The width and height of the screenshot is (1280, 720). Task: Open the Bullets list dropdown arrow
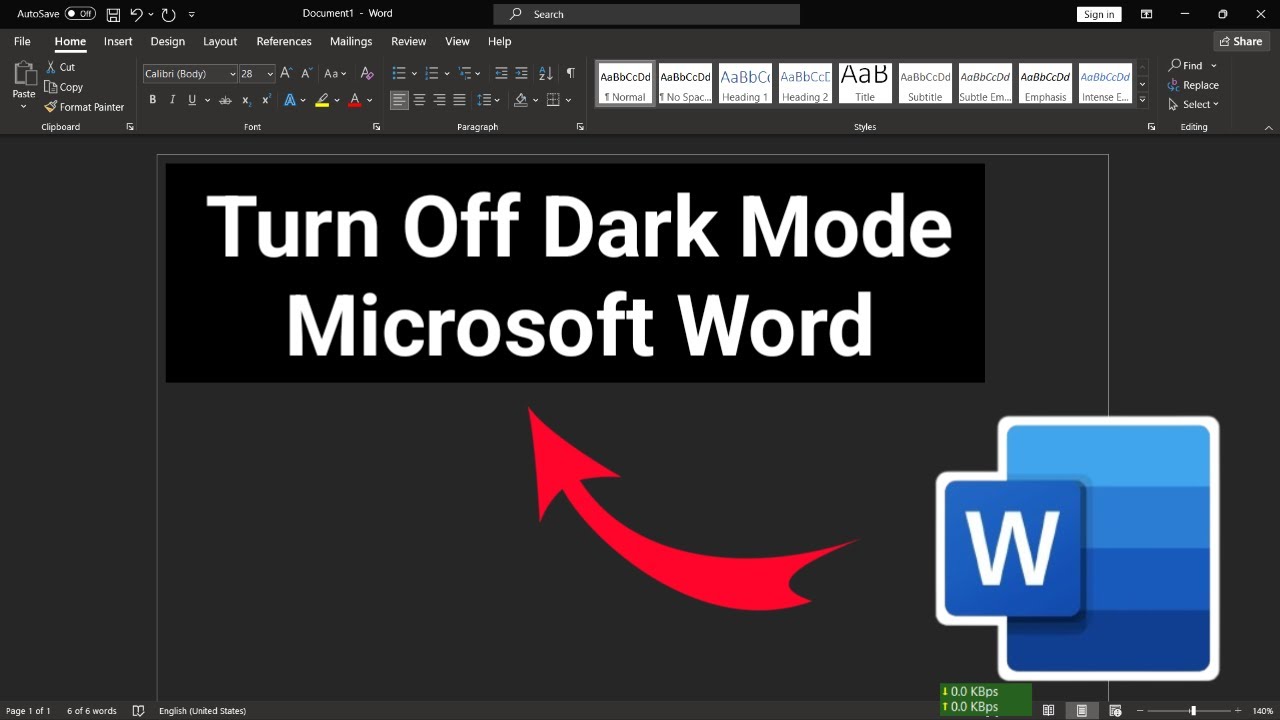(x=412, y=73)
